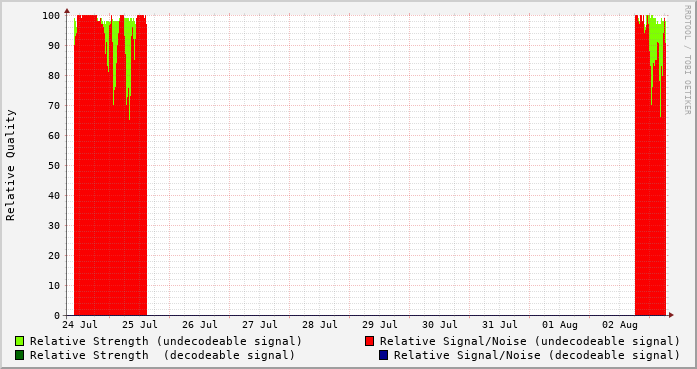Click the 02 Aug date label

pyautogui.click(x=620, y=325)
